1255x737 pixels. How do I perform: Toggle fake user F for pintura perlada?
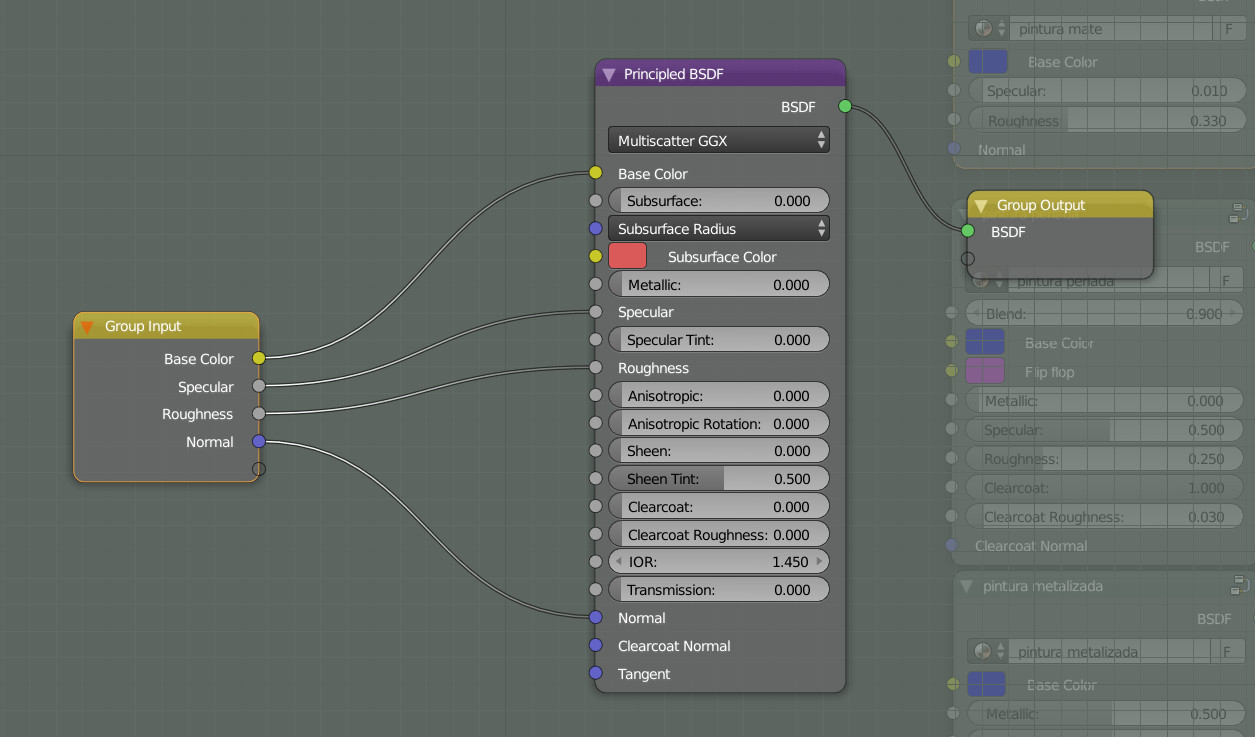pyautogui.click(x=1228, y=282)
